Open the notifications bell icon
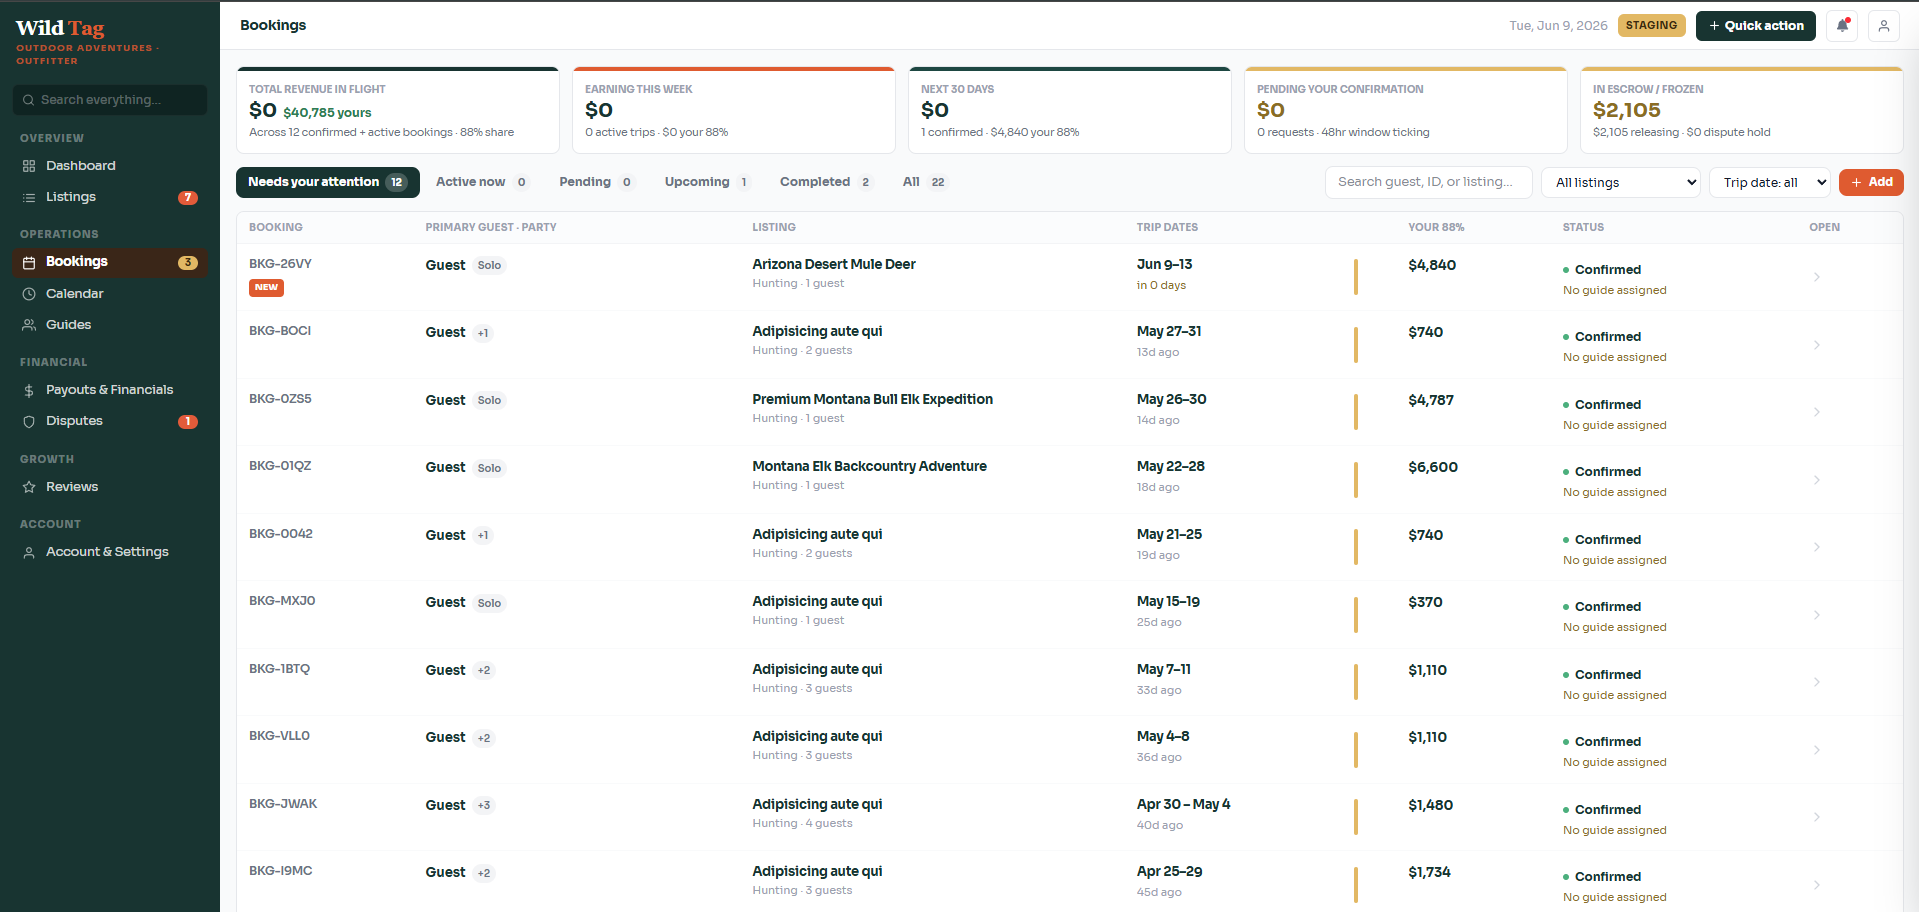Screen dimensions: 1919x912 pyautogui.click(x=1842, y=26)
